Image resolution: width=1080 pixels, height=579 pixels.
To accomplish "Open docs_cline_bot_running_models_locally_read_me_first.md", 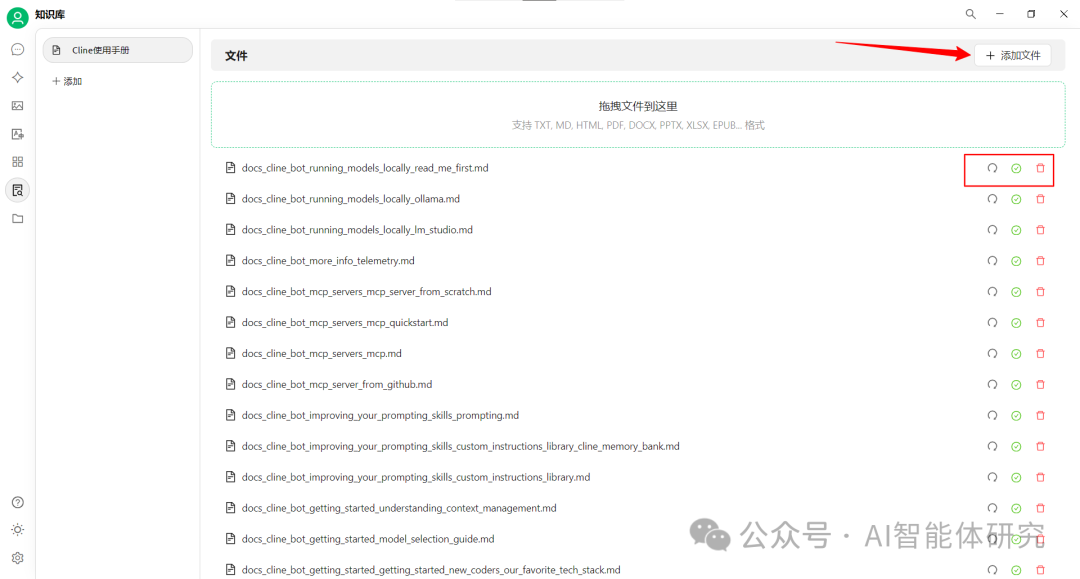I will (x=365, y=168).
